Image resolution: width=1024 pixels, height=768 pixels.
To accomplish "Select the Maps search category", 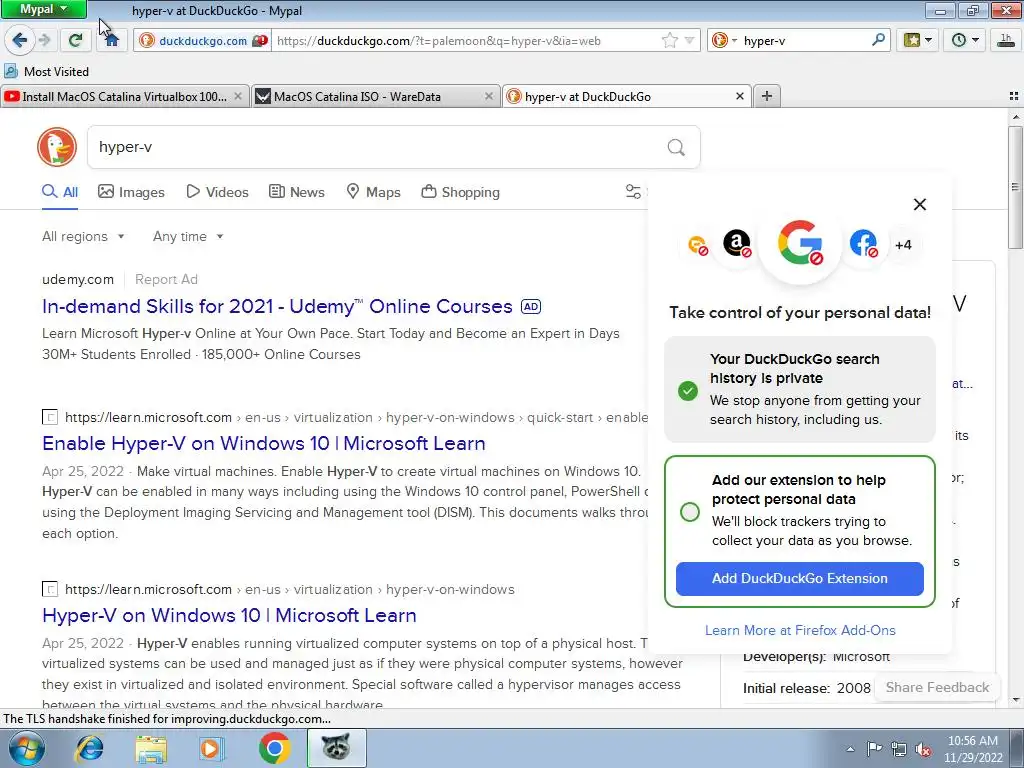I will point(373,192).
